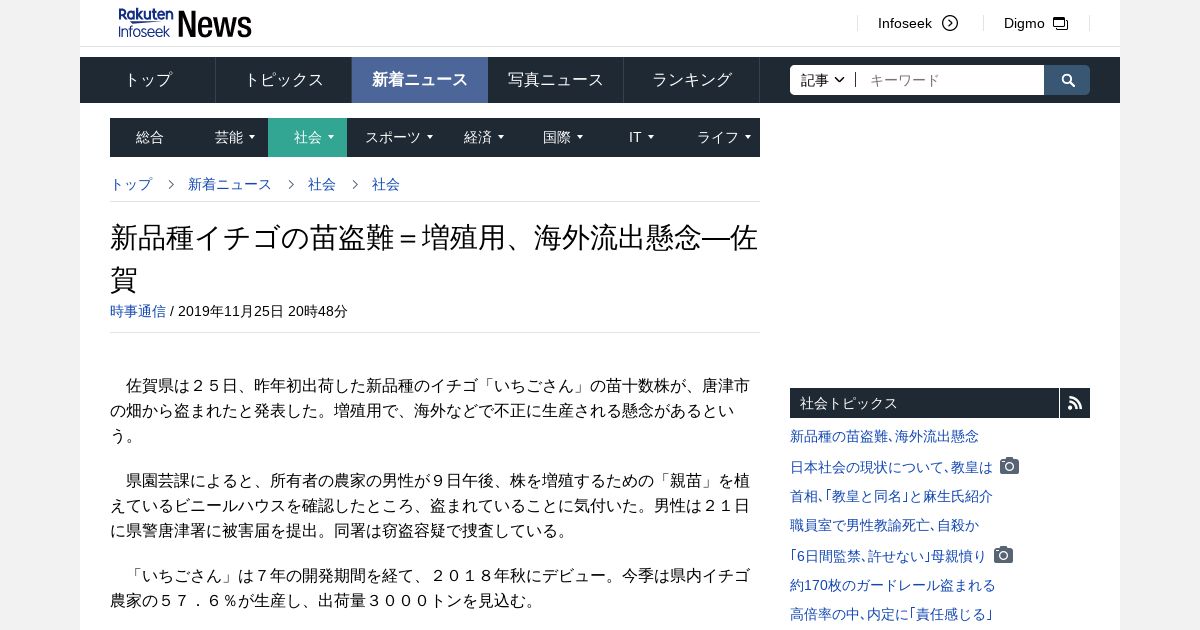Select the 総合 category tab
The width and height of the screenshot is (1200, 630).
(150, 137)
